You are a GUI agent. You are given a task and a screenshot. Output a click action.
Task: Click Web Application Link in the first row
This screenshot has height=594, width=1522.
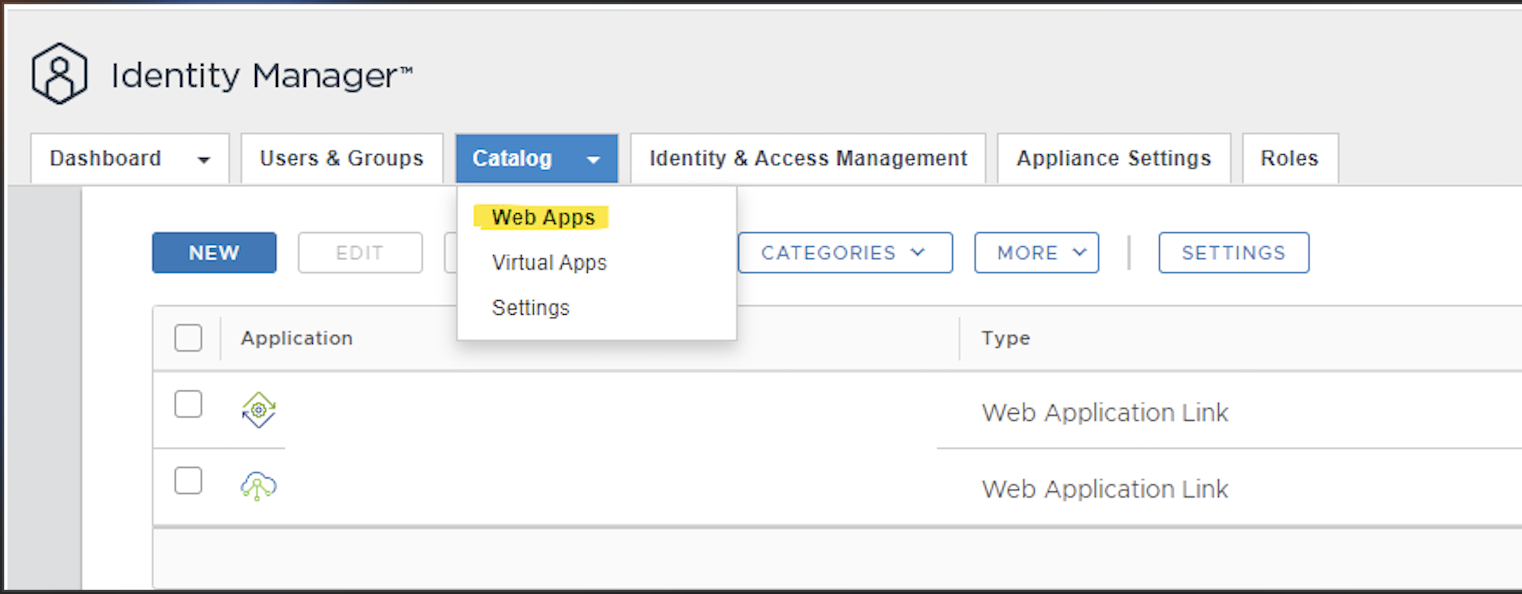pyautogui.click(x=1105, y=412)
